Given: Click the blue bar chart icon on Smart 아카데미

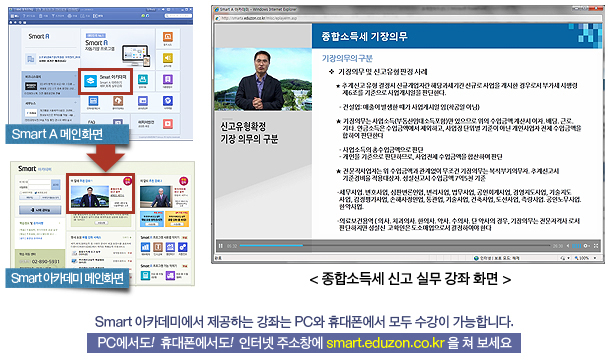Looking at the screenshot, I should coord(145,247).
